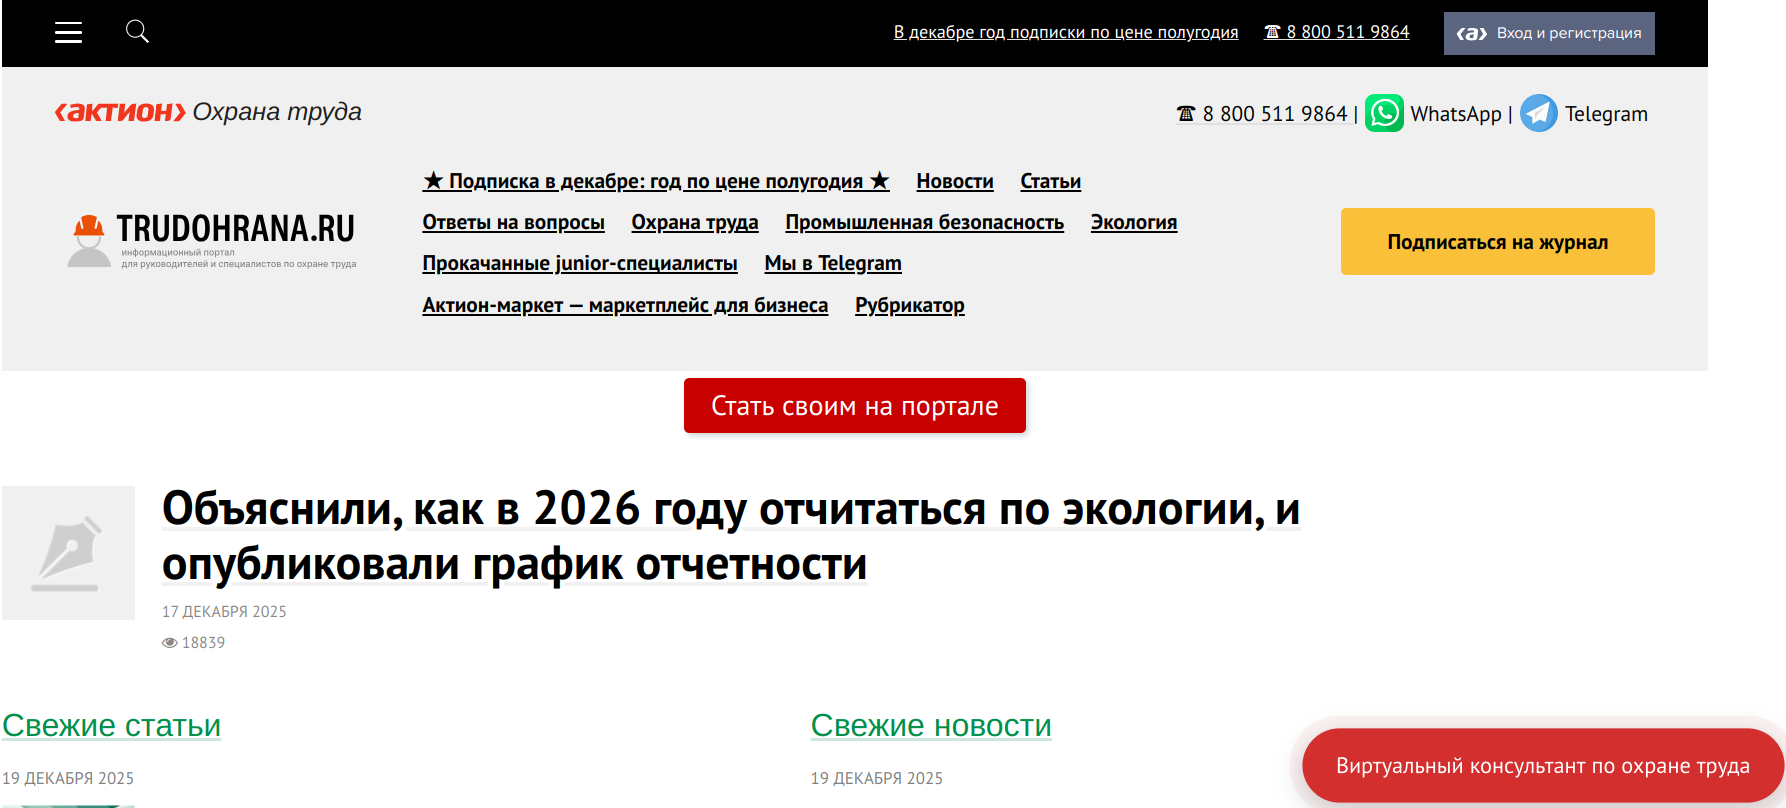Click the search magnifier icon
The height and width of the screenshot is (808, 1786).
tap(137, 32)
